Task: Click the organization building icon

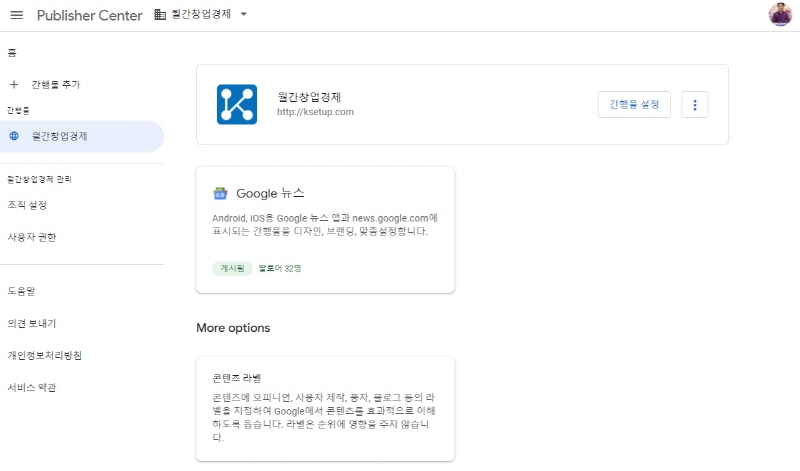Action: pos(160,15)
